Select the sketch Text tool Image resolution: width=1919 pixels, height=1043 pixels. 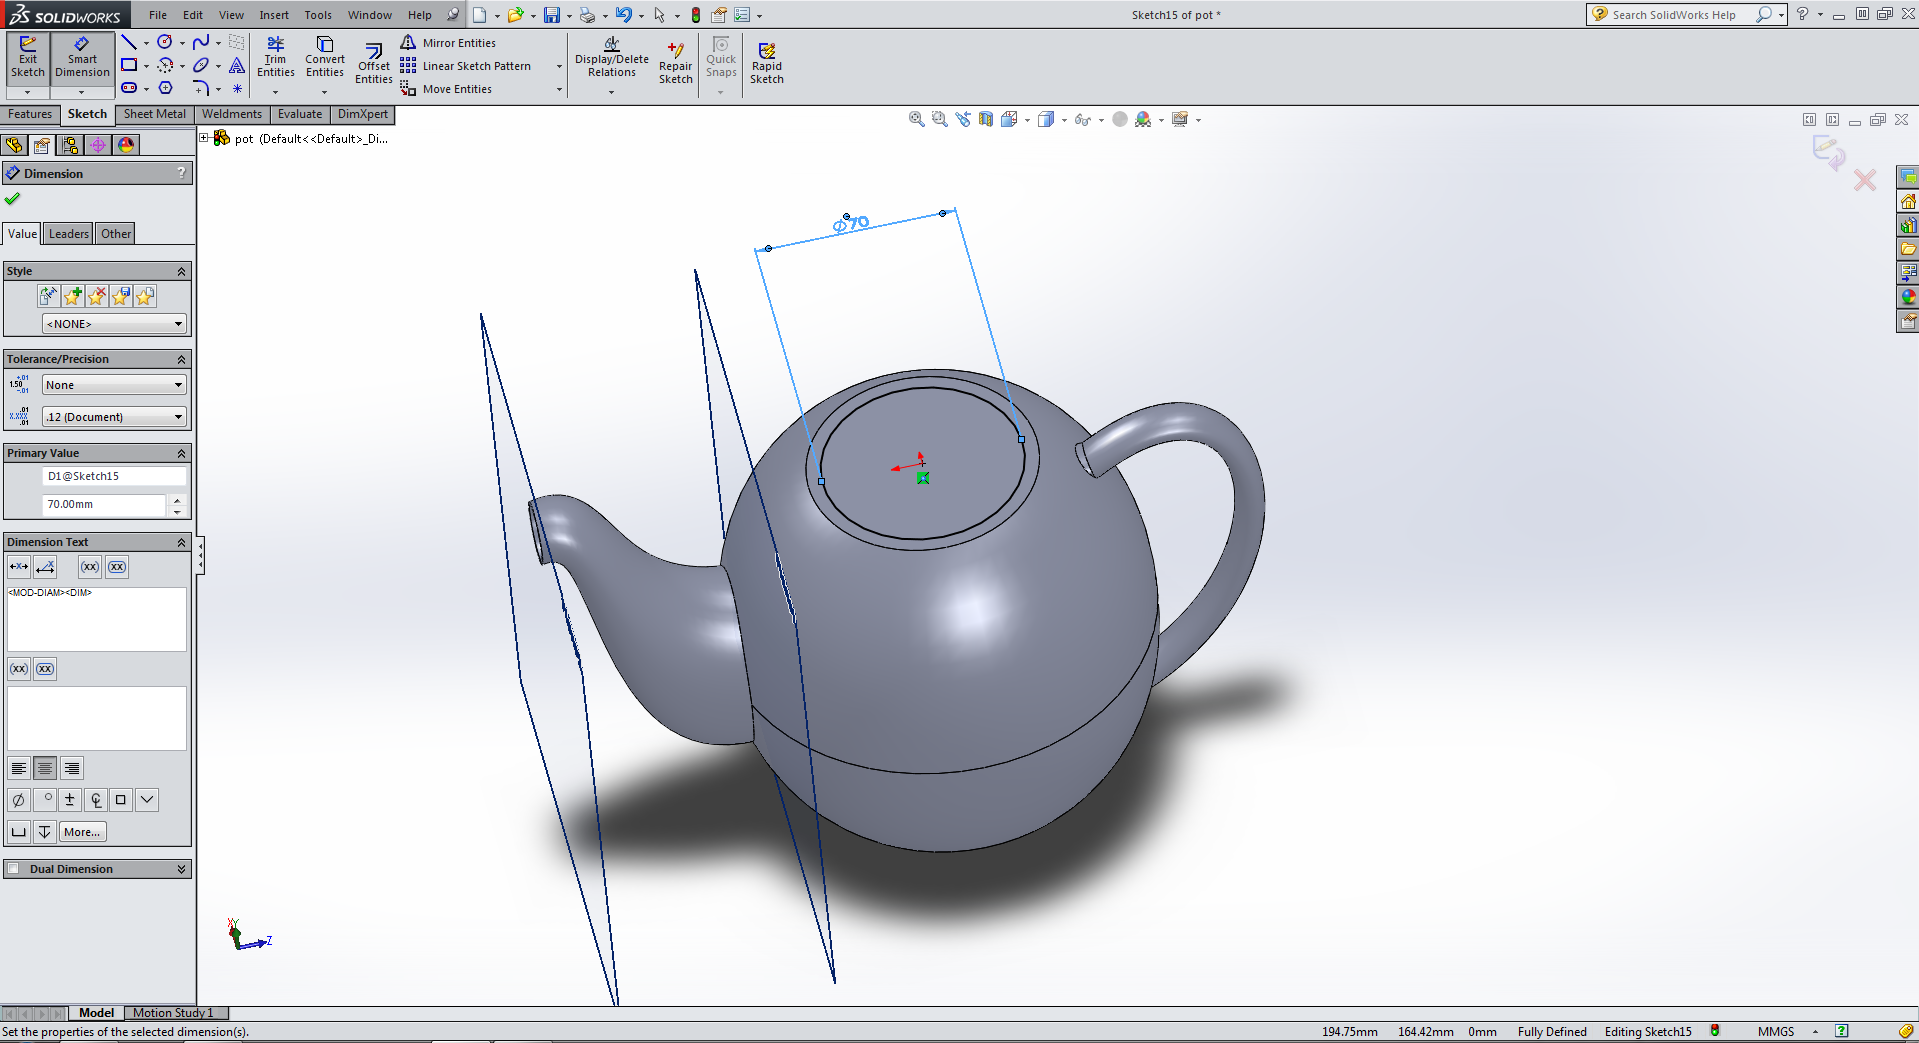tap(237, 65)
